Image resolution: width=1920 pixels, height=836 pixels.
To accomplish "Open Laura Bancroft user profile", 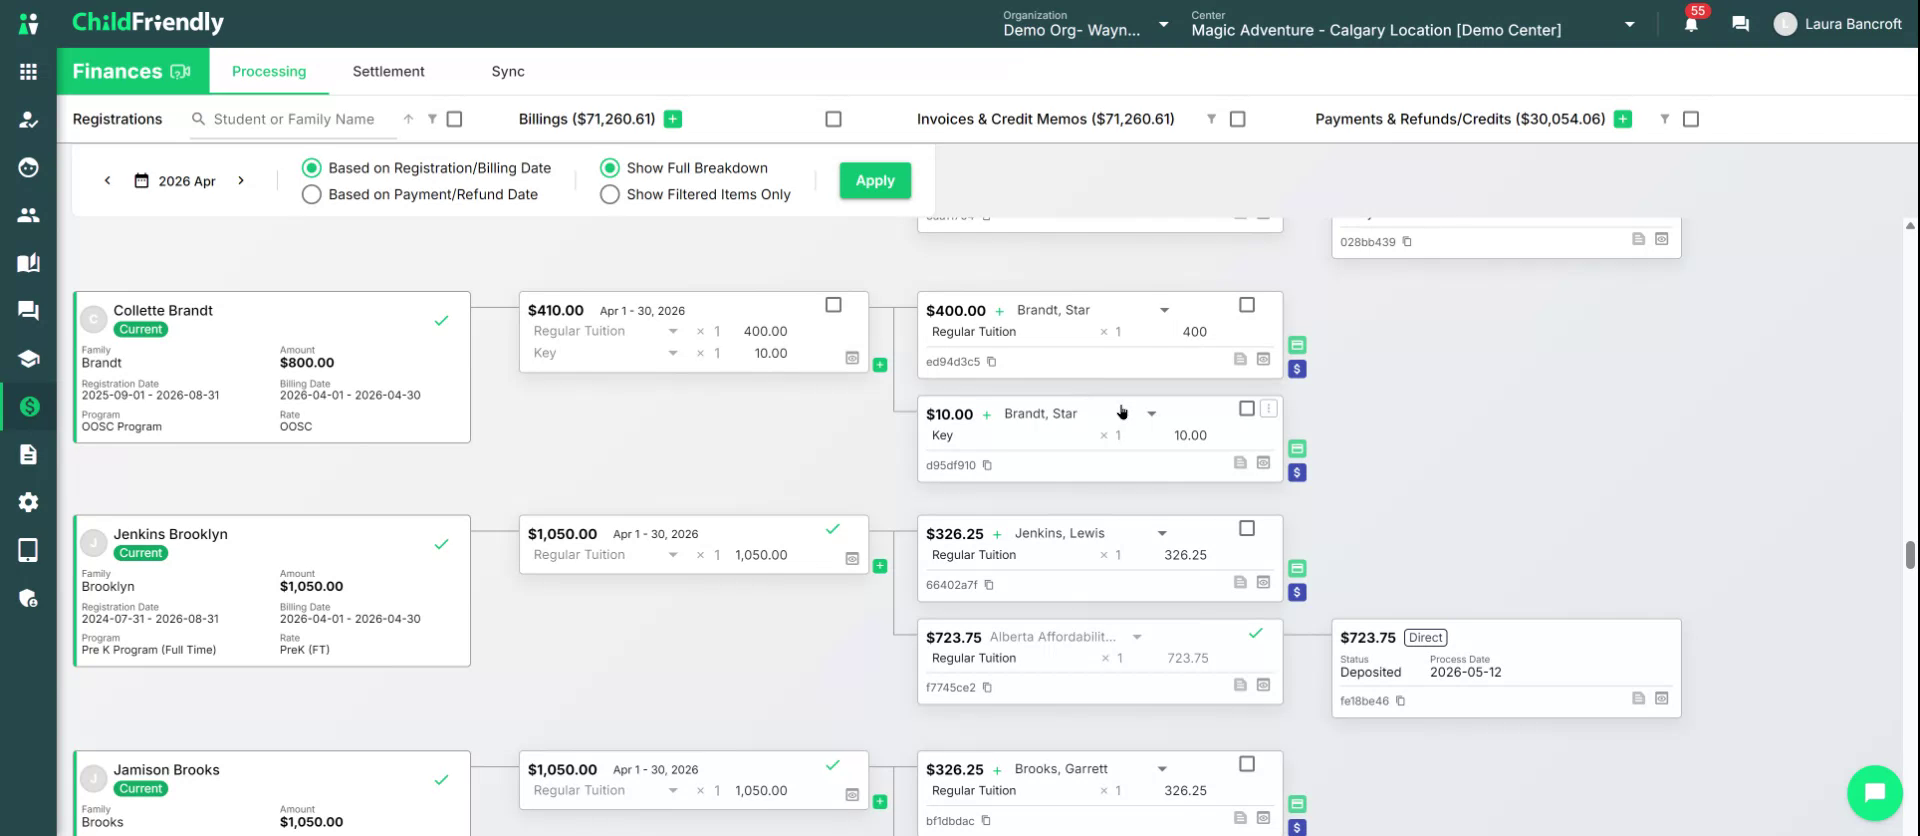I will (1837, 24).
